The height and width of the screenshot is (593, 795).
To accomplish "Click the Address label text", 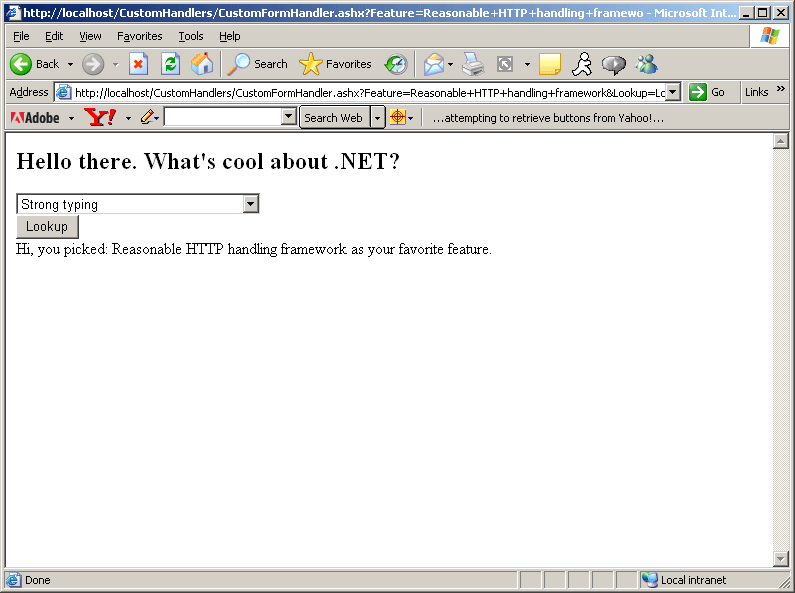I will coord(29,92).
